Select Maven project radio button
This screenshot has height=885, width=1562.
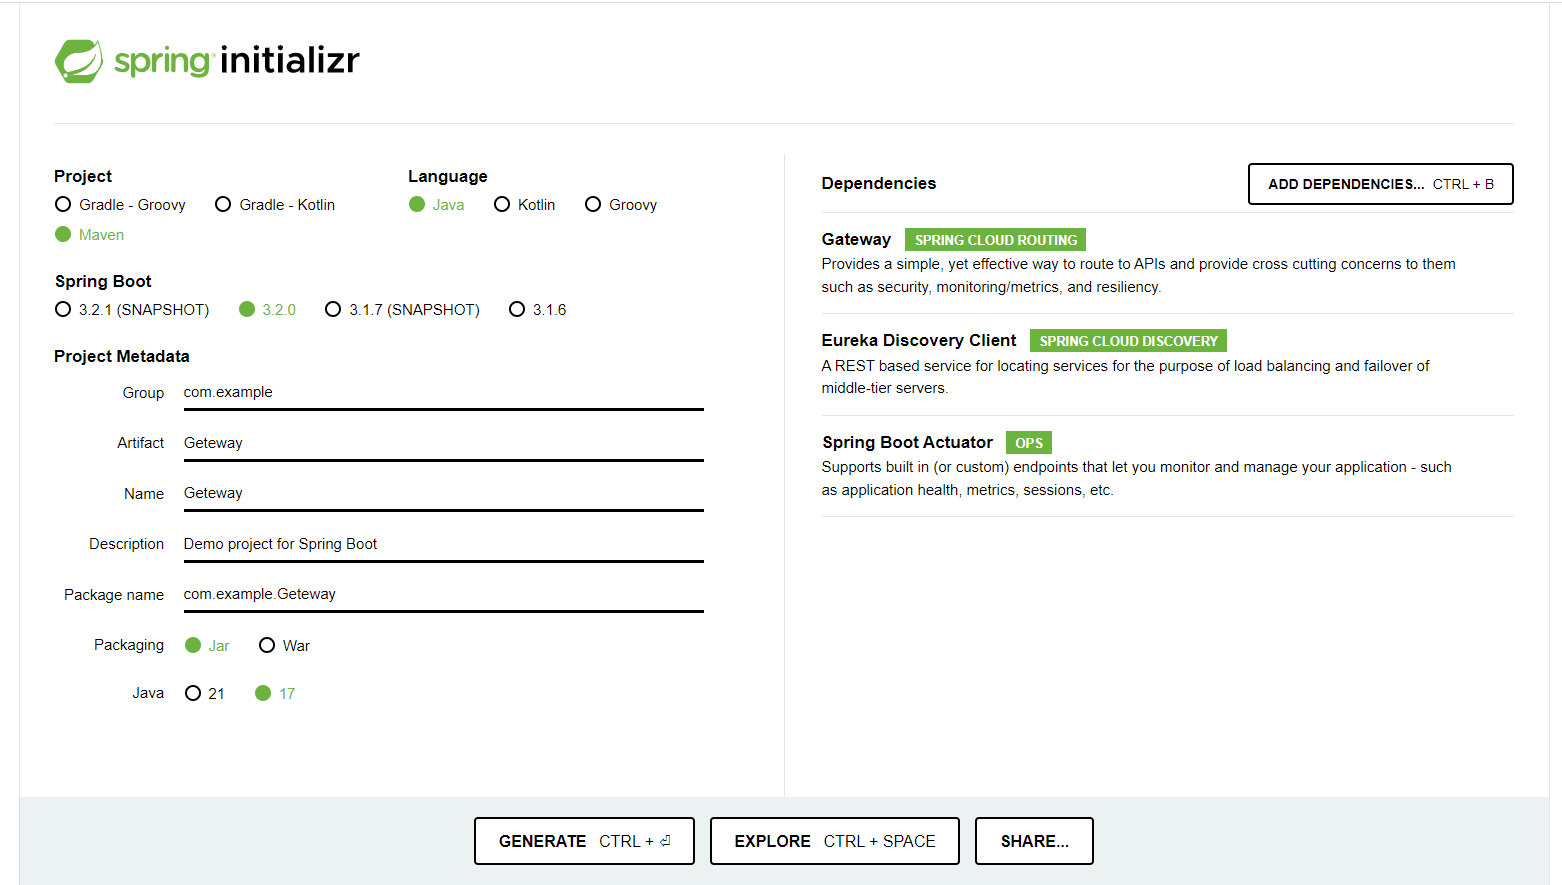click(x=63, y=235)
